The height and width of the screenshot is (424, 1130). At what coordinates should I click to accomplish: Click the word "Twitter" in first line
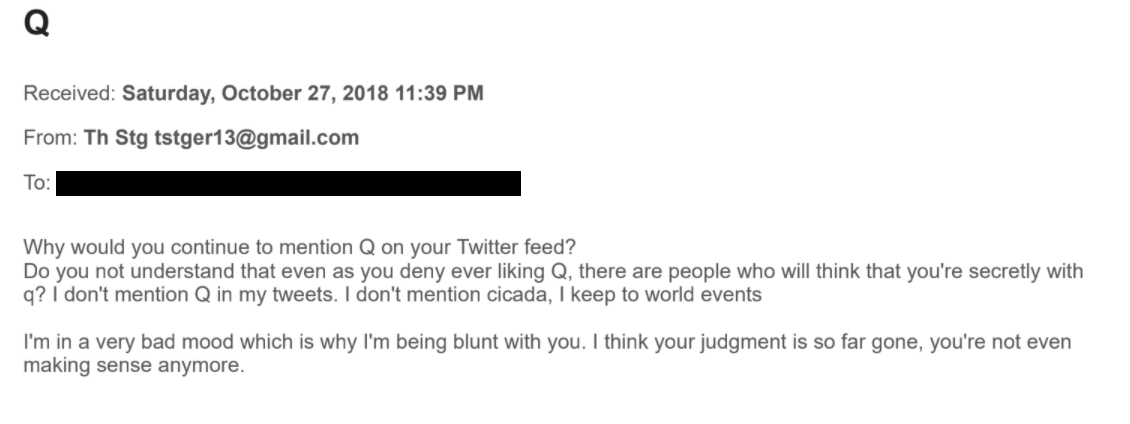click(487, 247)
